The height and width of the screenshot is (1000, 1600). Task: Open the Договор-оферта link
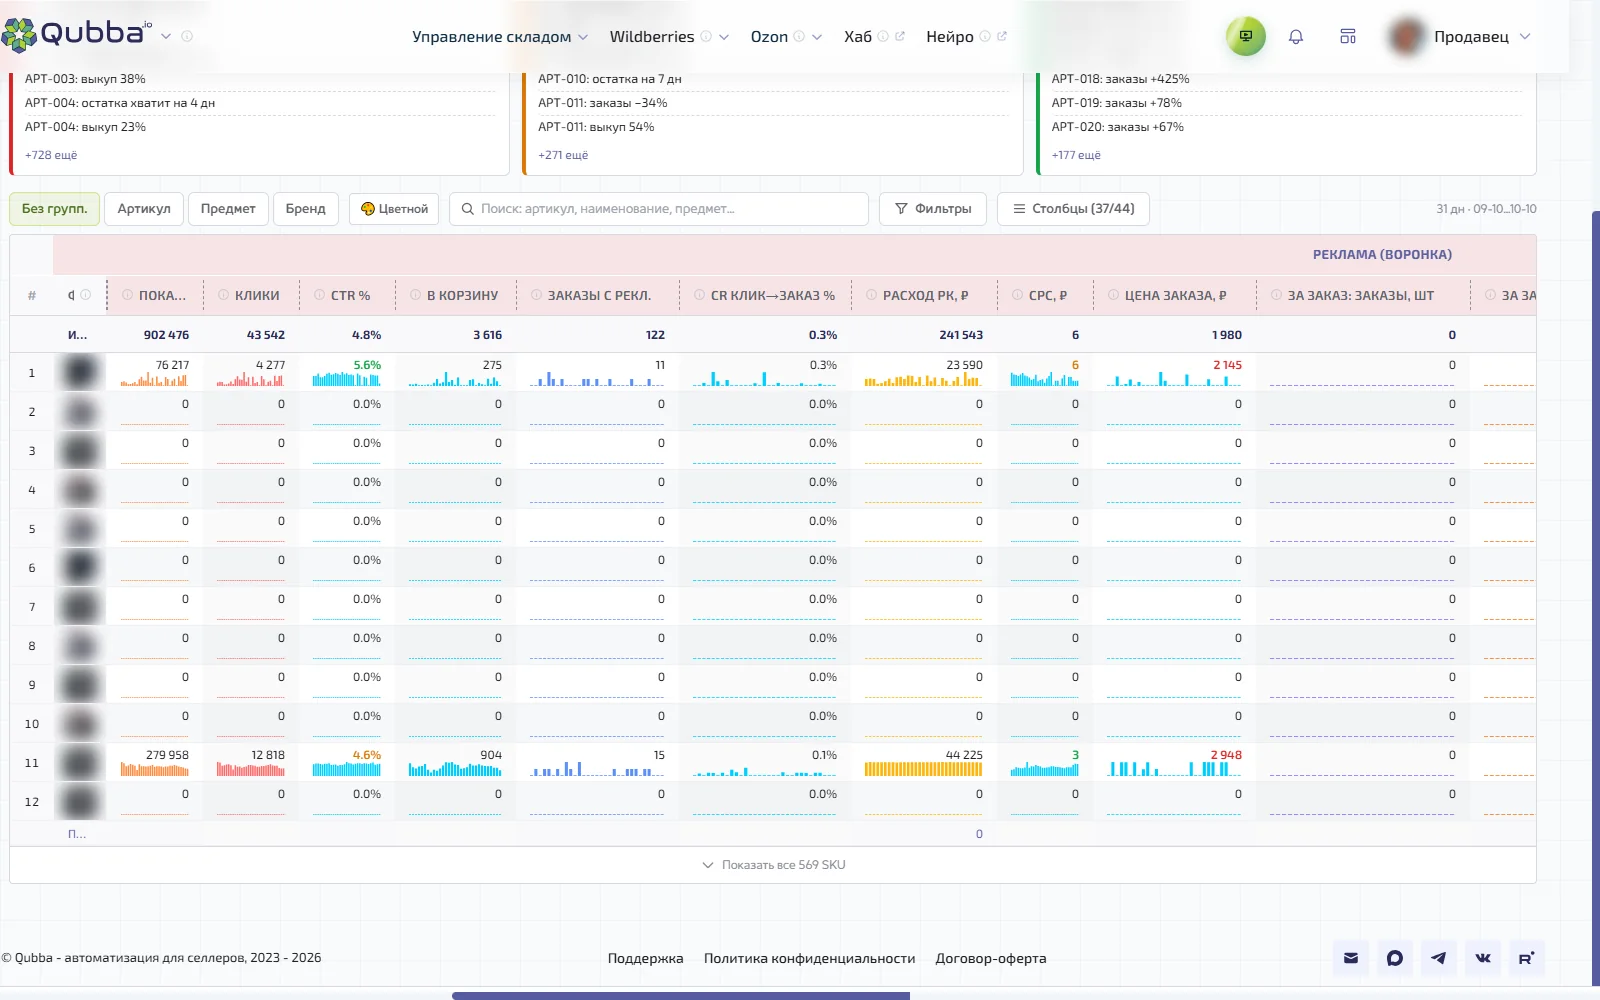click(991, 958)
